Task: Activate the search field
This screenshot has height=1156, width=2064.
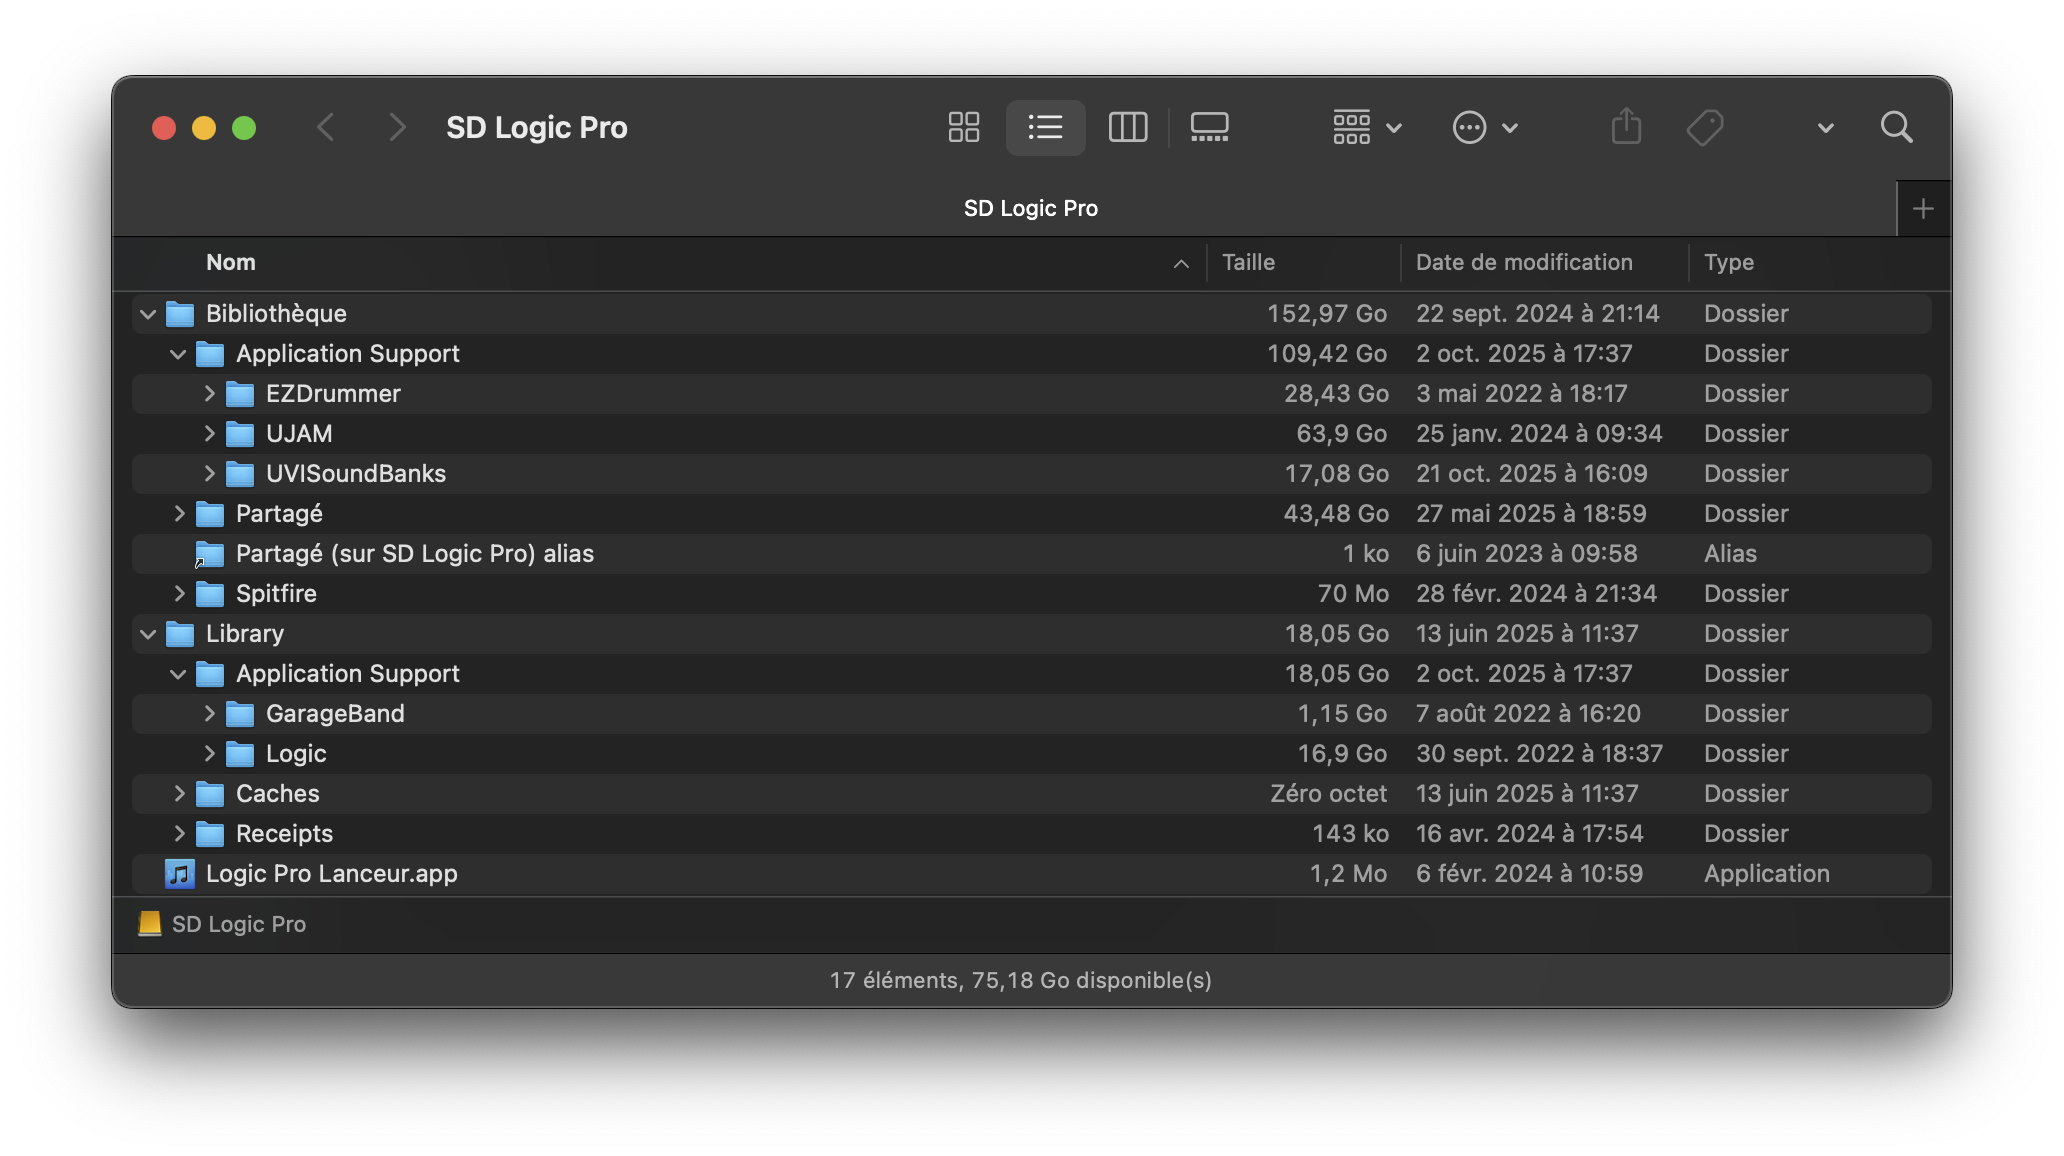Action: (1896, 127)
